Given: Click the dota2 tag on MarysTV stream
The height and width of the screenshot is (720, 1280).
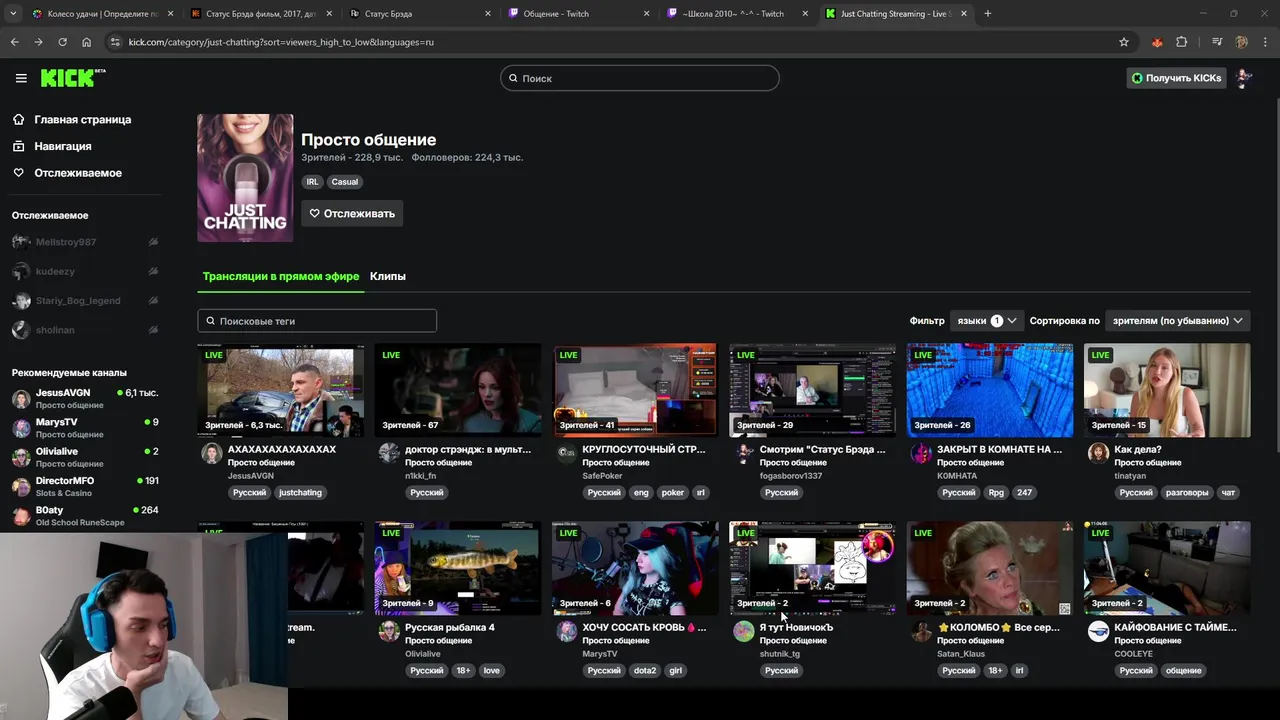Looking at the screenshot, I should tap(645, 671).
